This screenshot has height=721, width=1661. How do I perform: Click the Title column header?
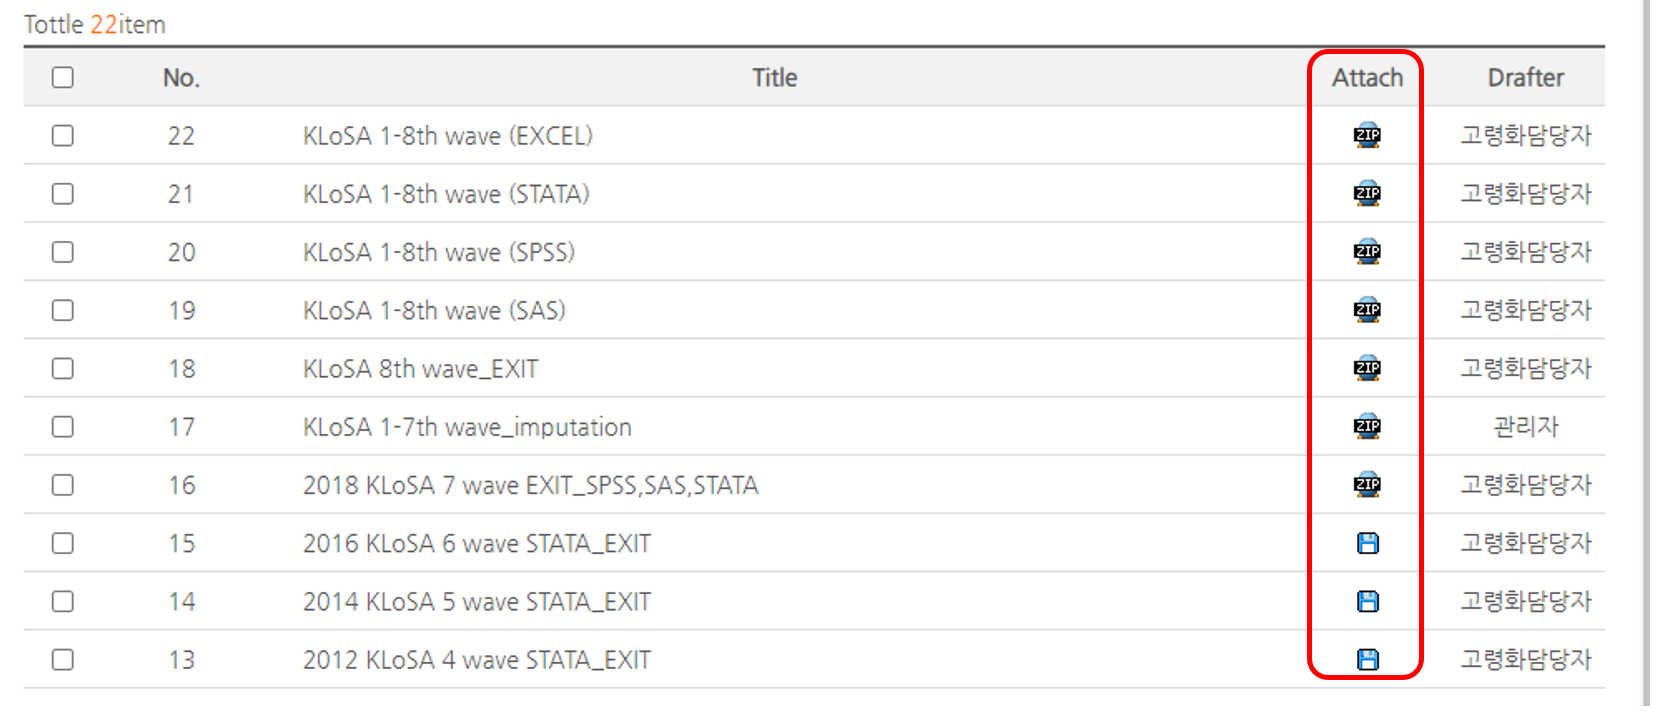775,77
